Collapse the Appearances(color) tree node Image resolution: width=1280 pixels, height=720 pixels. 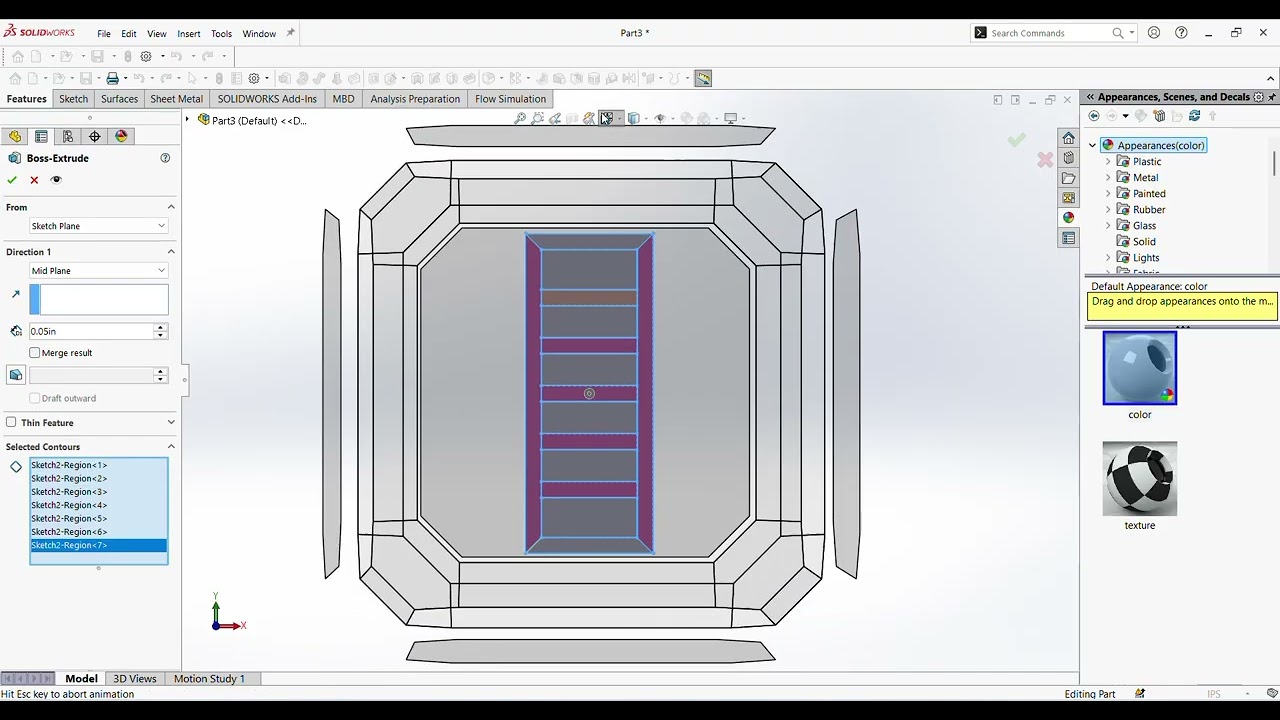(1092, 145)
